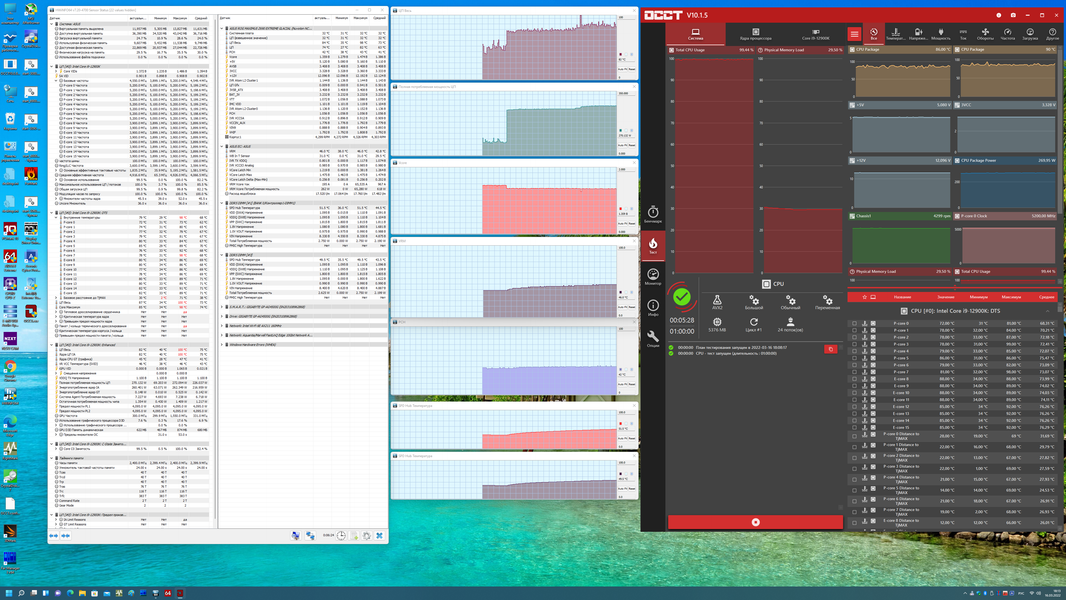1066x600 pixels.
Task: Switch to the Система tab in OCCT
Action: tap(695, 34)
